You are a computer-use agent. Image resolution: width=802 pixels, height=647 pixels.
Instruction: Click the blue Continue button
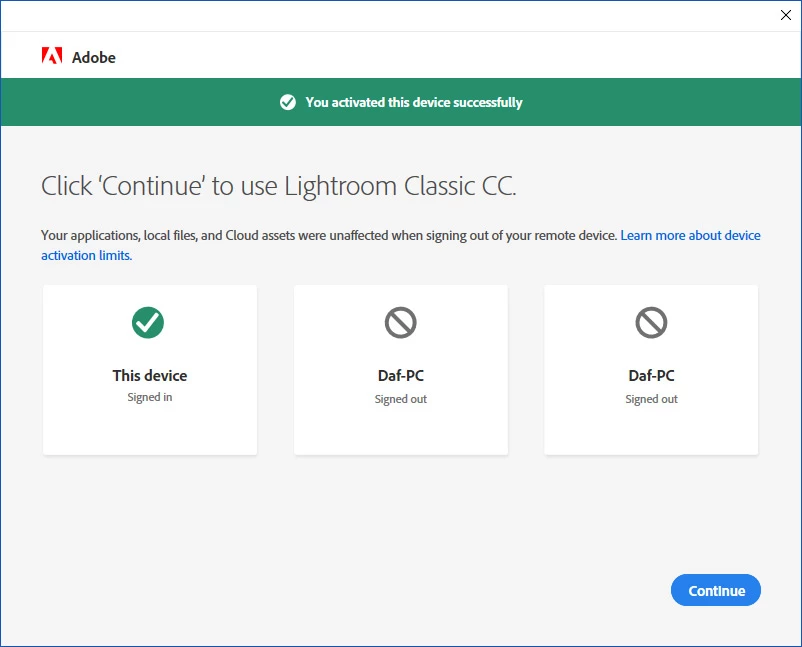click(716, 590)
